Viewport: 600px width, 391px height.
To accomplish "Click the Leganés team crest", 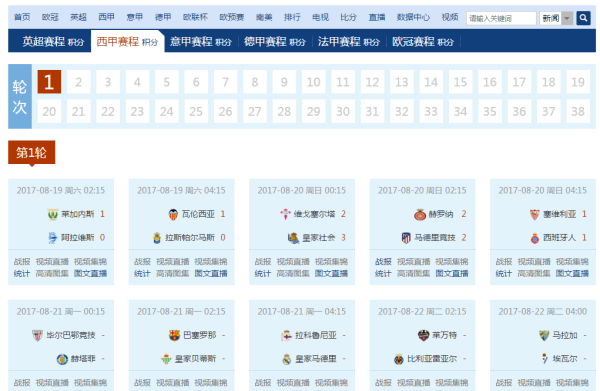I will [x=52, y=214].
